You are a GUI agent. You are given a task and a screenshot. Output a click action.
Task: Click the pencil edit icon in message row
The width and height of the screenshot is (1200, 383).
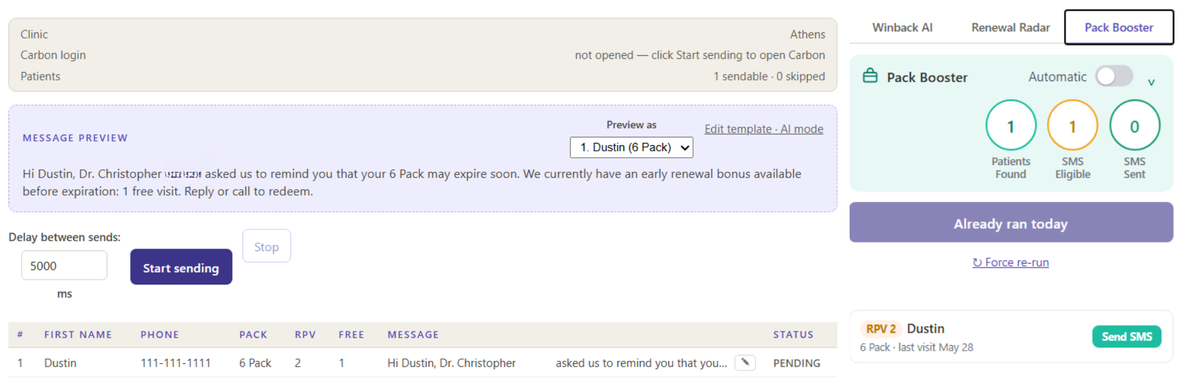[x=744, y=363]
